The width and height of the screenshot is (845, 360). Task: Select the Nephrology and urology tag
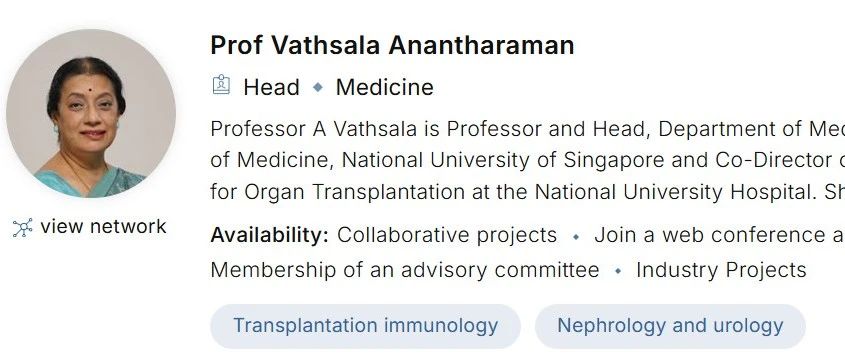click(670, 326)
